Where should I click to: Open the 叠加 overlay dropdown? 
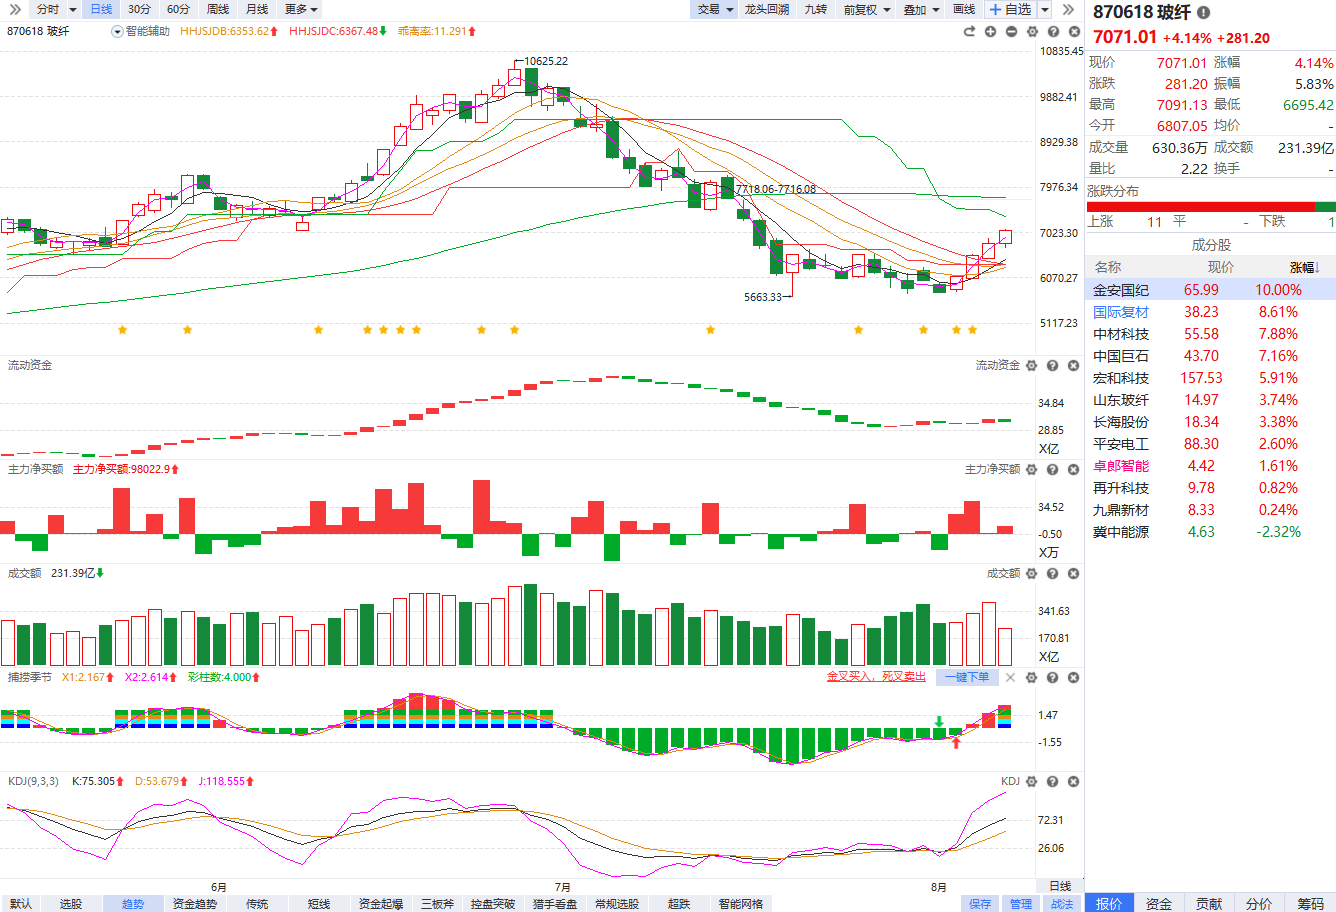pos(921,9)
